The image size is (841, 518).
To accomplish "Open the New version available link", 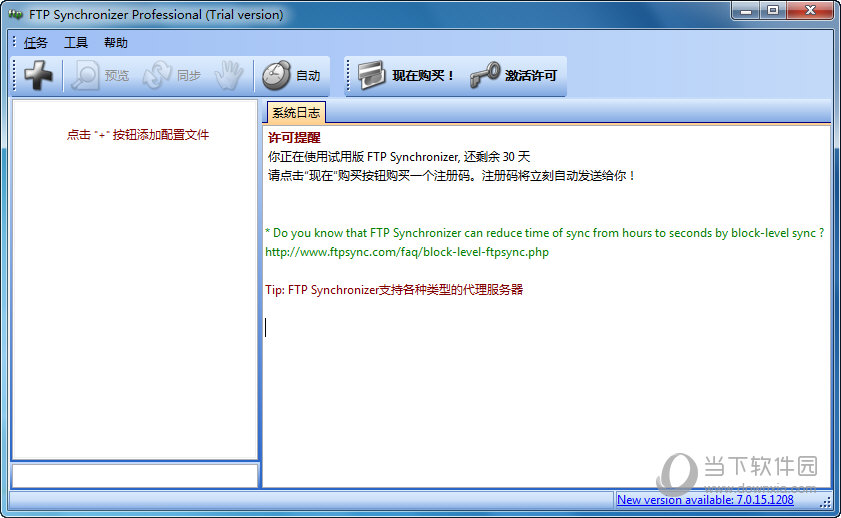I will click(705, 500).
